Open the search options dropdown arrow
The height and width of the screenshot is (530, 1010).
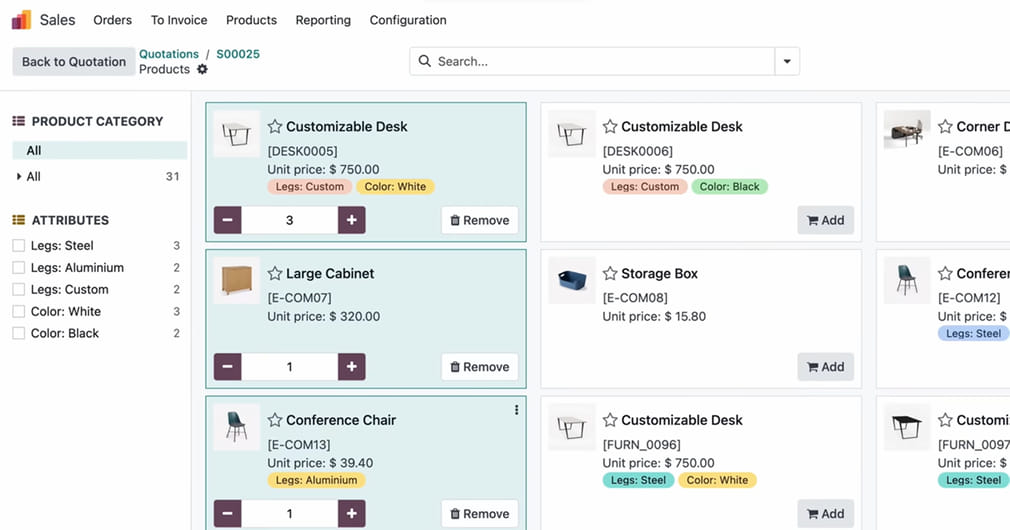pos(787,62)
